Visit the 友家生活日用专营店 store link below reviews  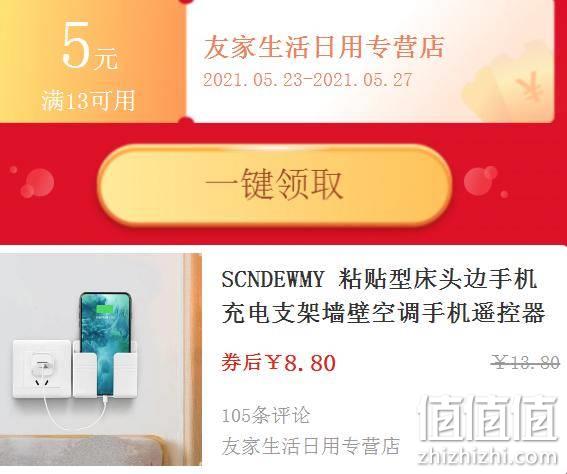310,446
